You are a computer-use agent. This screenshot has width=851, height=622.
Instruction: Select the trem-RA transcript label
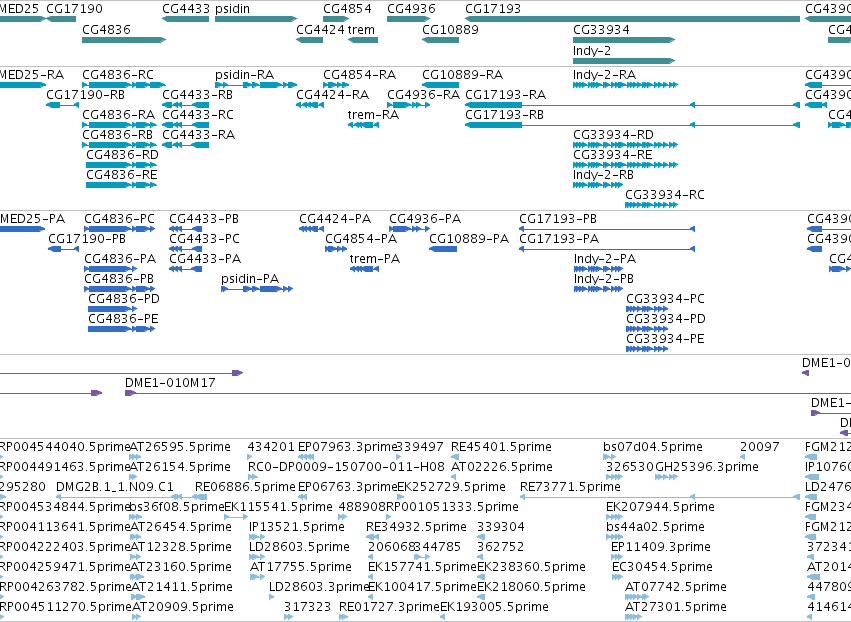point(373,115)
